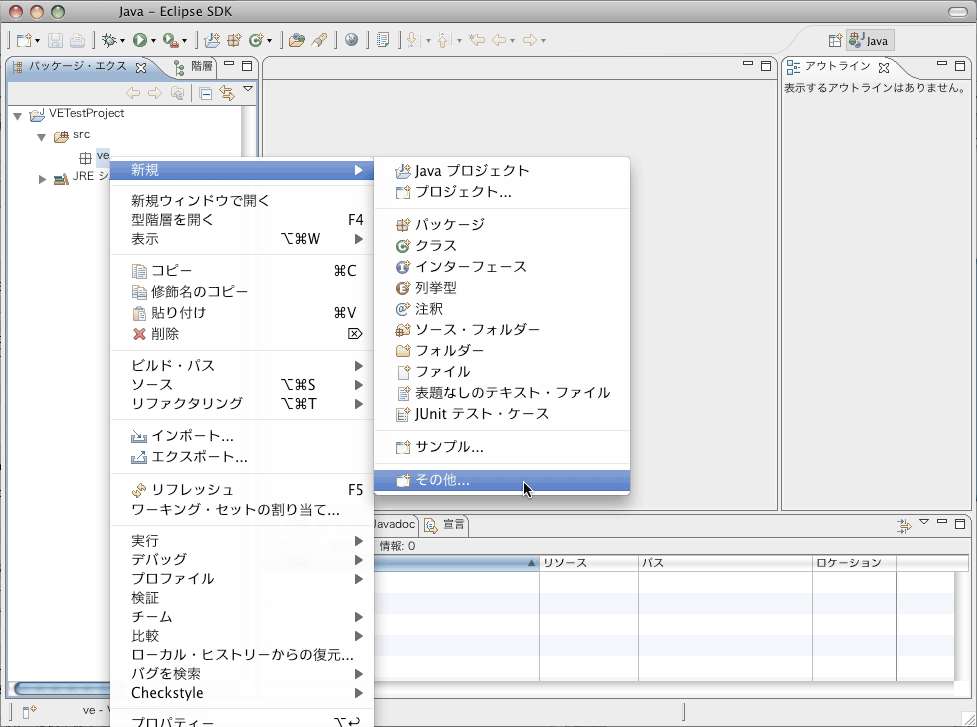Click the External Tools run icon
The width and height of the screenshot is (977, 727).
(x=171, y=40)
